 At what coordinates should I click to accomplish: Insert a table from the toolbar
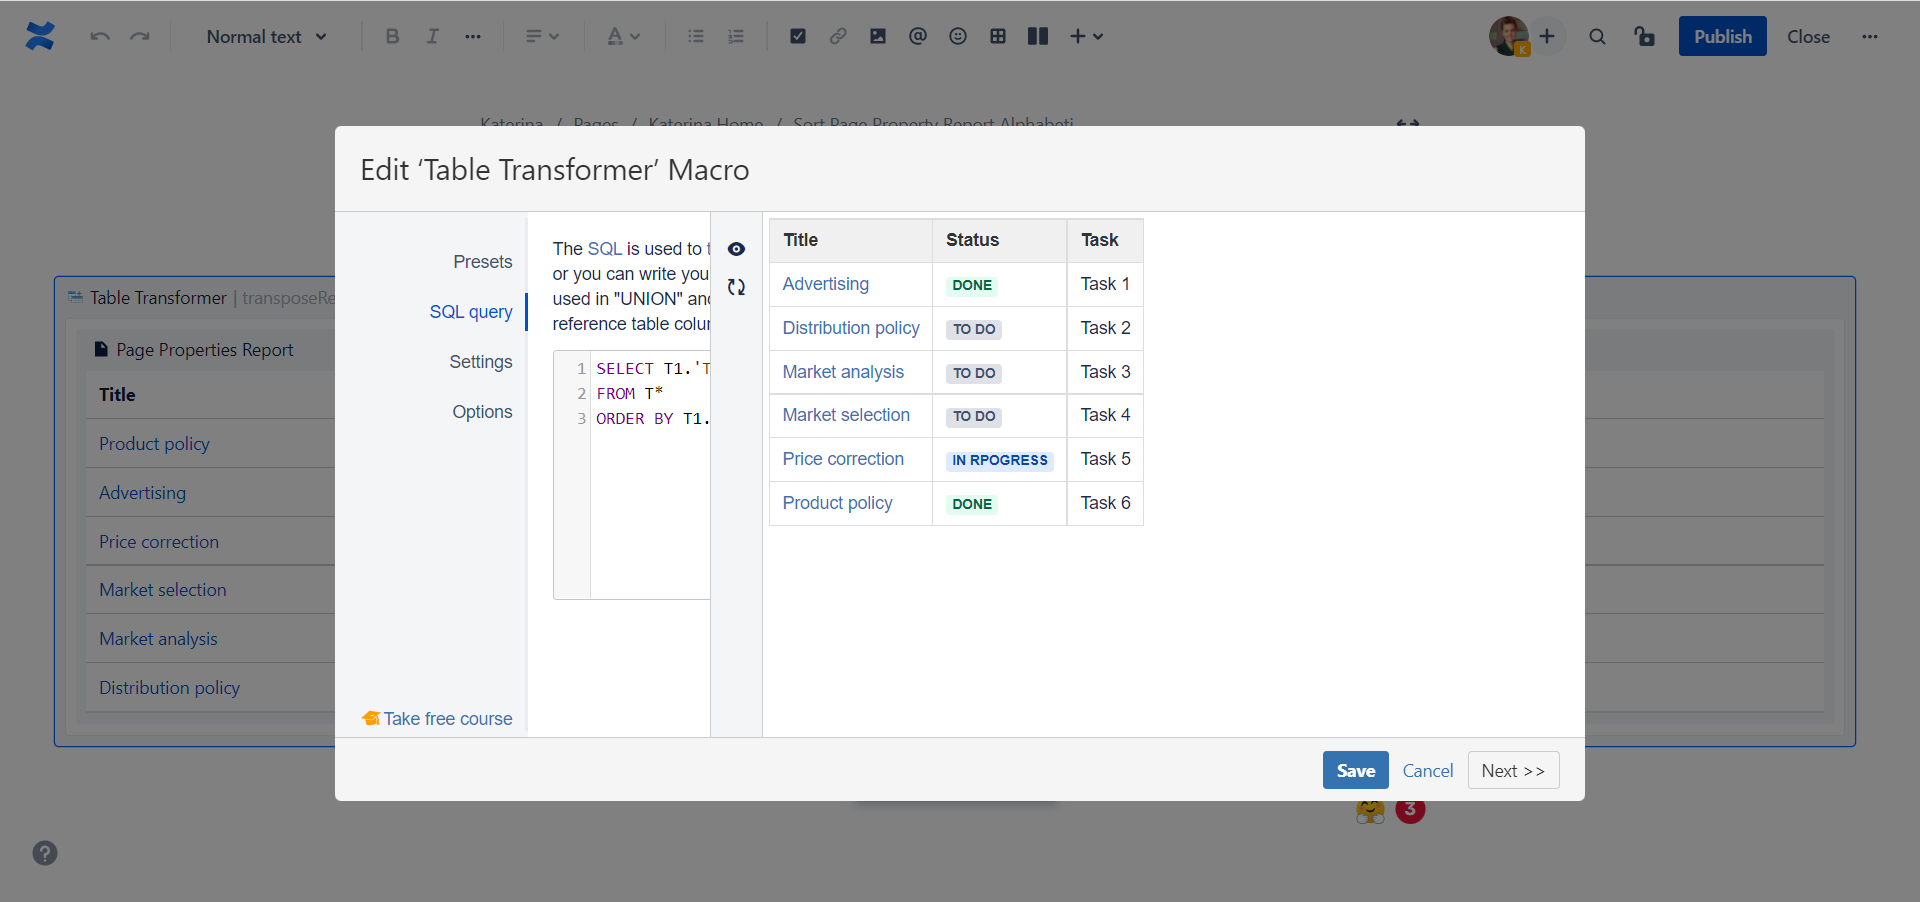point(998,36)
